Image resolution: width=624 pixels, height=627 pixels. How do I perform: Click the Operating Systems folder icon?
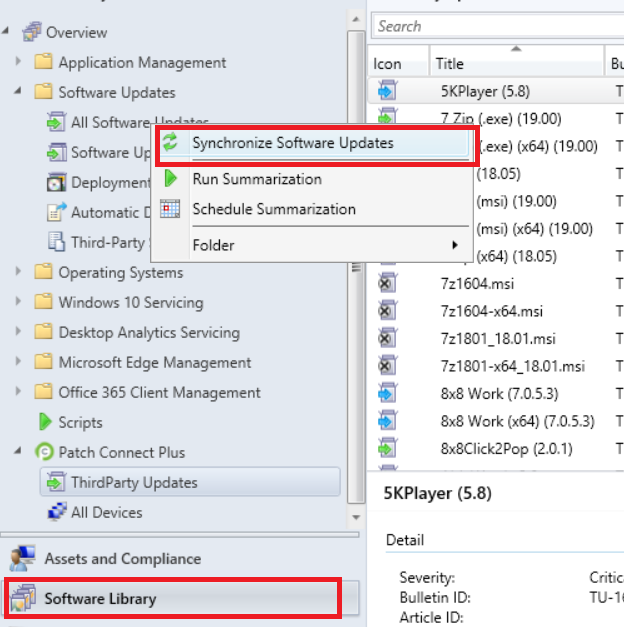point(43,272)
